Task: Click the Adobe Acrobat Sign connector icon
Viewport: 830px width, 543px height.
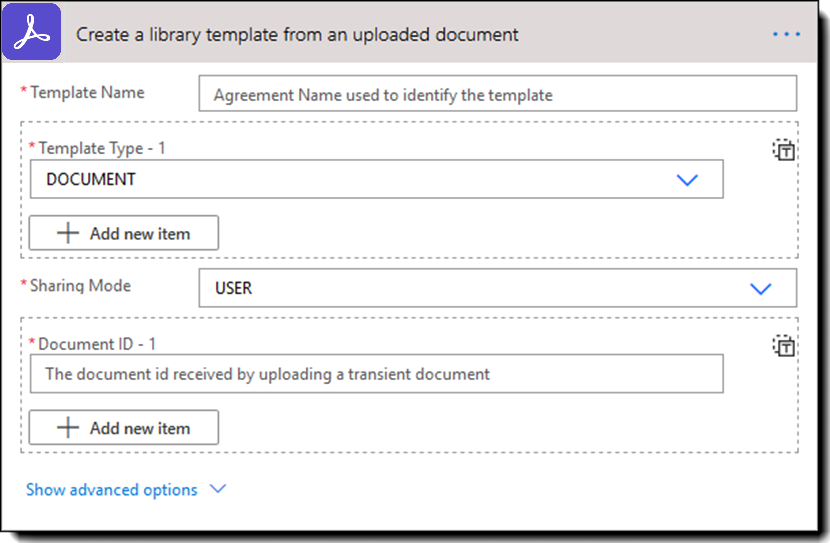Action: point(35,34)
